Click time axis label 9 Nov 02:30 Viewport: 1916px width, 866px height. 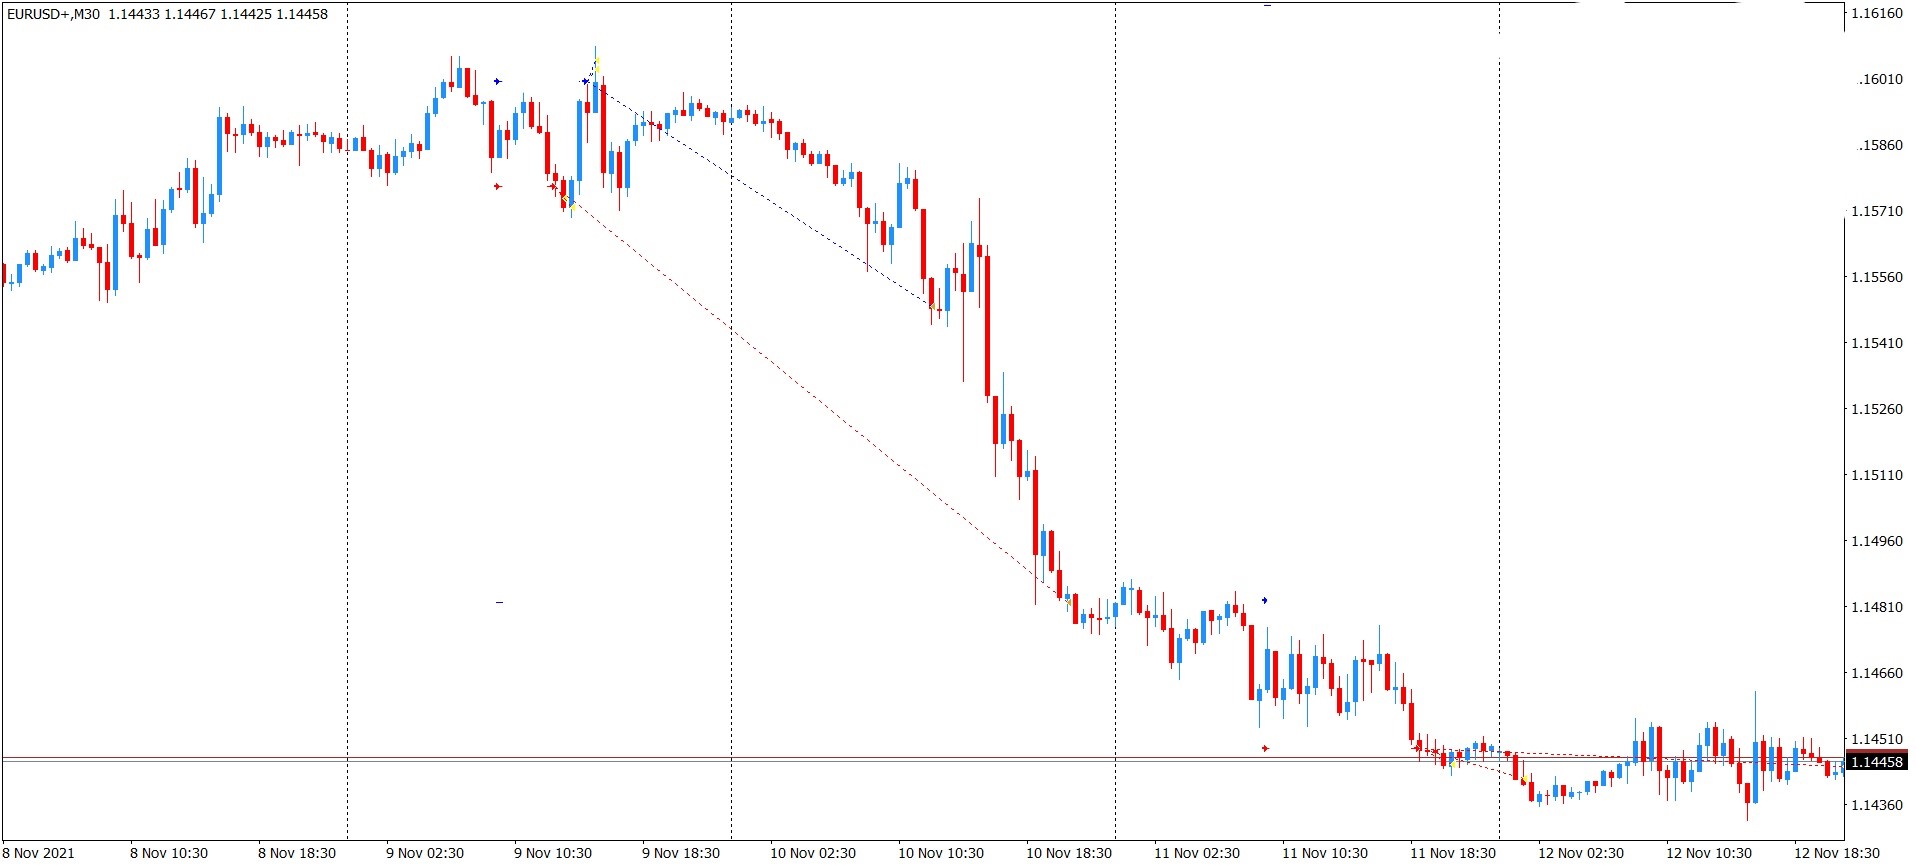(x=425, y=853)
